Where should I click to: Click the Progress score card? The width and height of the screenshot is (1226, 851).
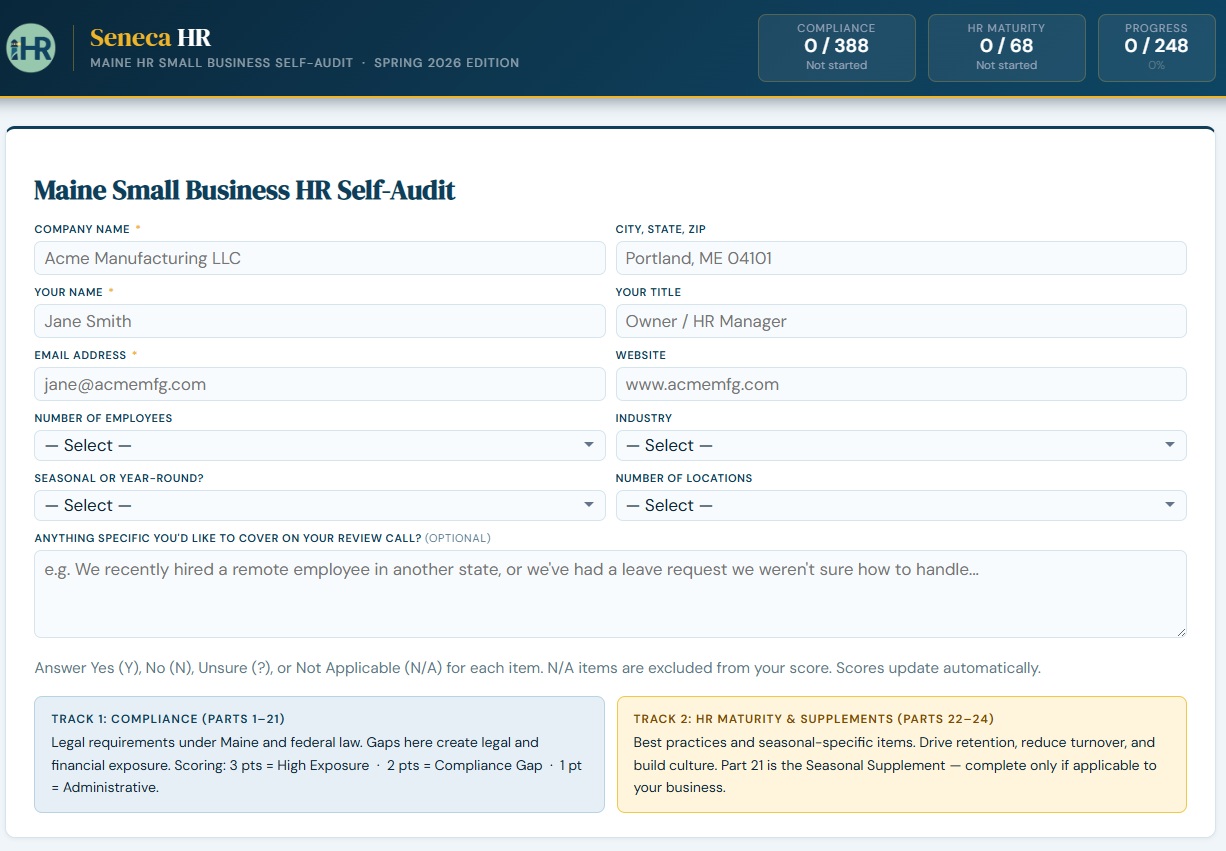pyautogui.click(x=1155, y=48)
